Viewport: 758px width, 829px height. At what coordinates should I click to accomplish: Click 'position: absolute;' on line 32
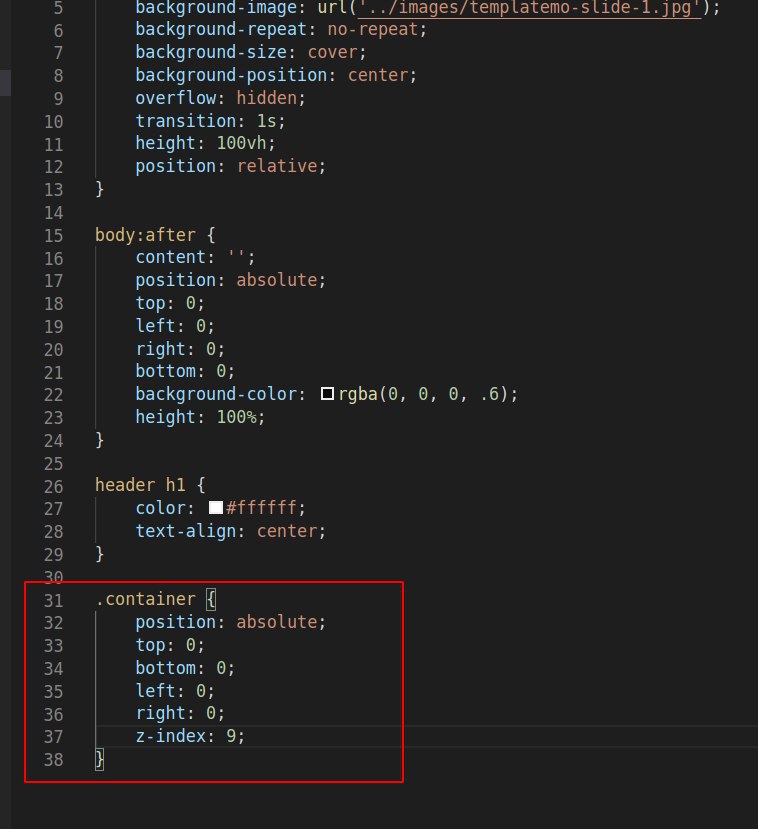click(x=230, y=622)
